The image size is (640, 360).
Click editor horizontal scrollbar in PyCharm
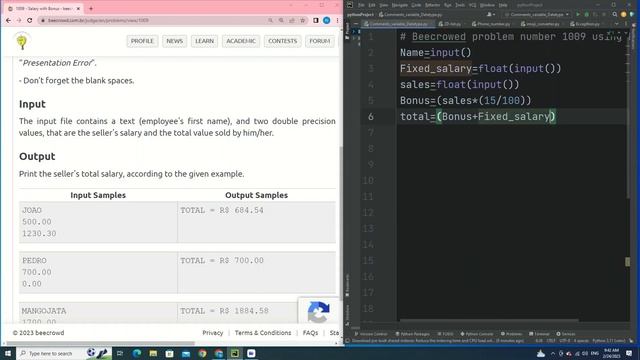pos(489,320)
